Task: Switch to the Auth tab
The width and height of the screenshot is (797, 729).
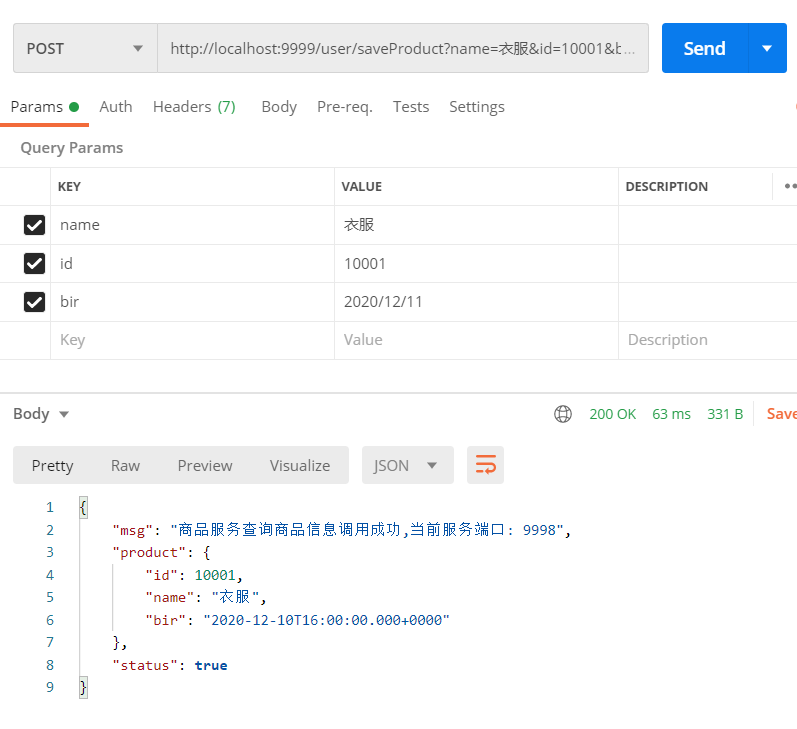Action: [x=116, y=107]
